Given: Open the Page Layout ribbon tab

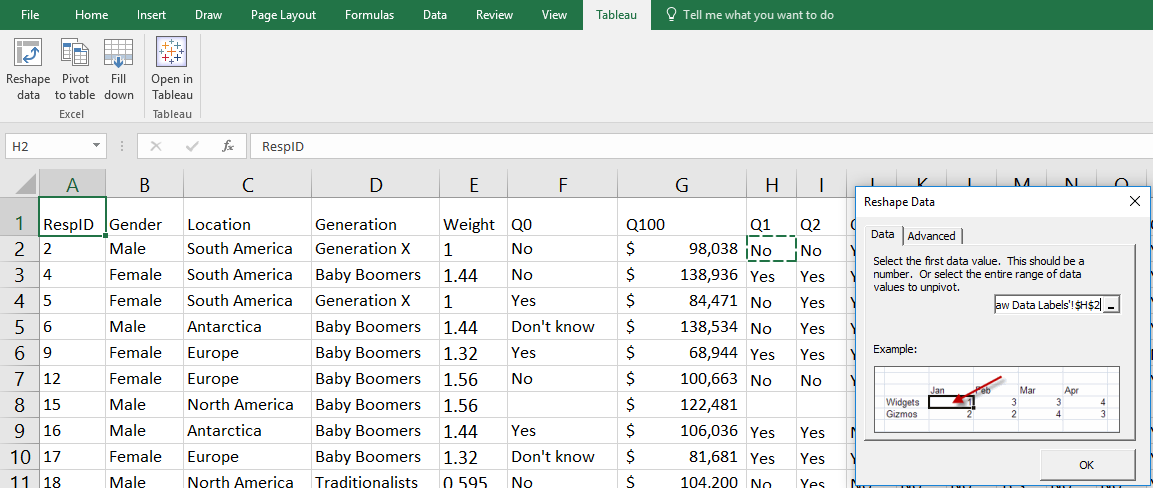Looking at the screenshot, I should 283,15.
